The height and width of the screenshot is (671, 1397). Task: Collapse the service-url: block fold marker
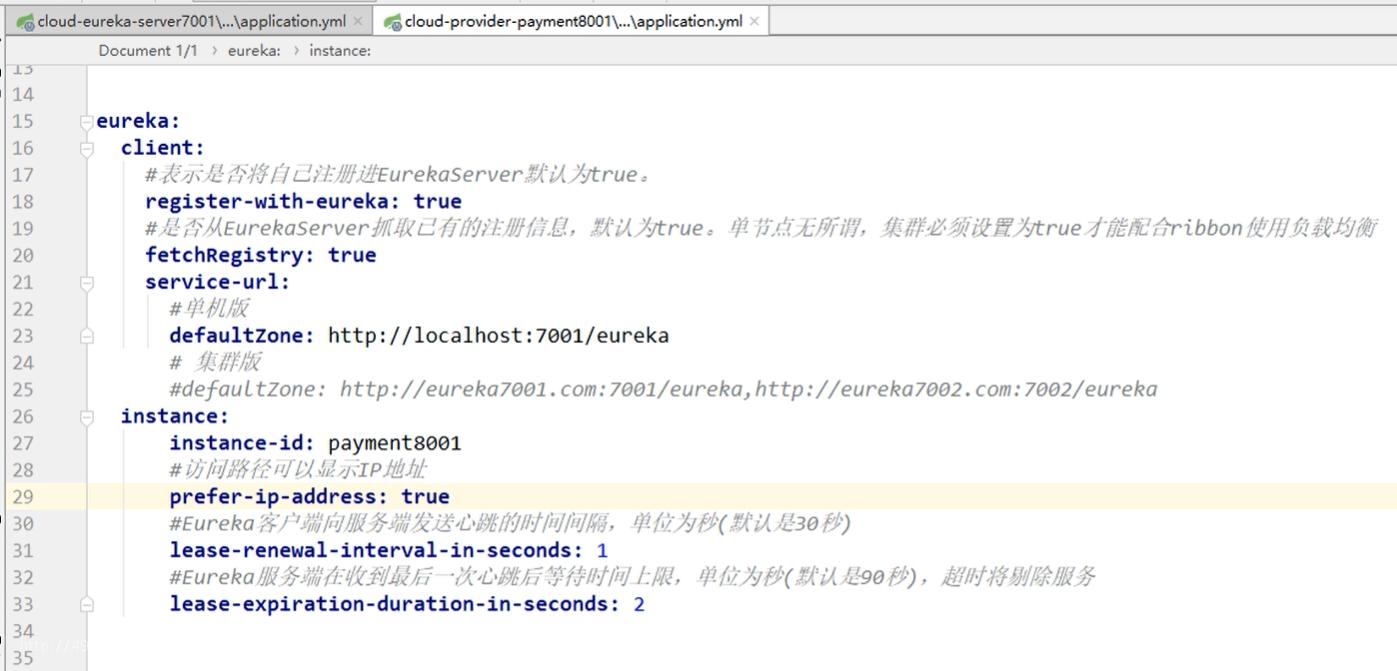pos(87,283)
